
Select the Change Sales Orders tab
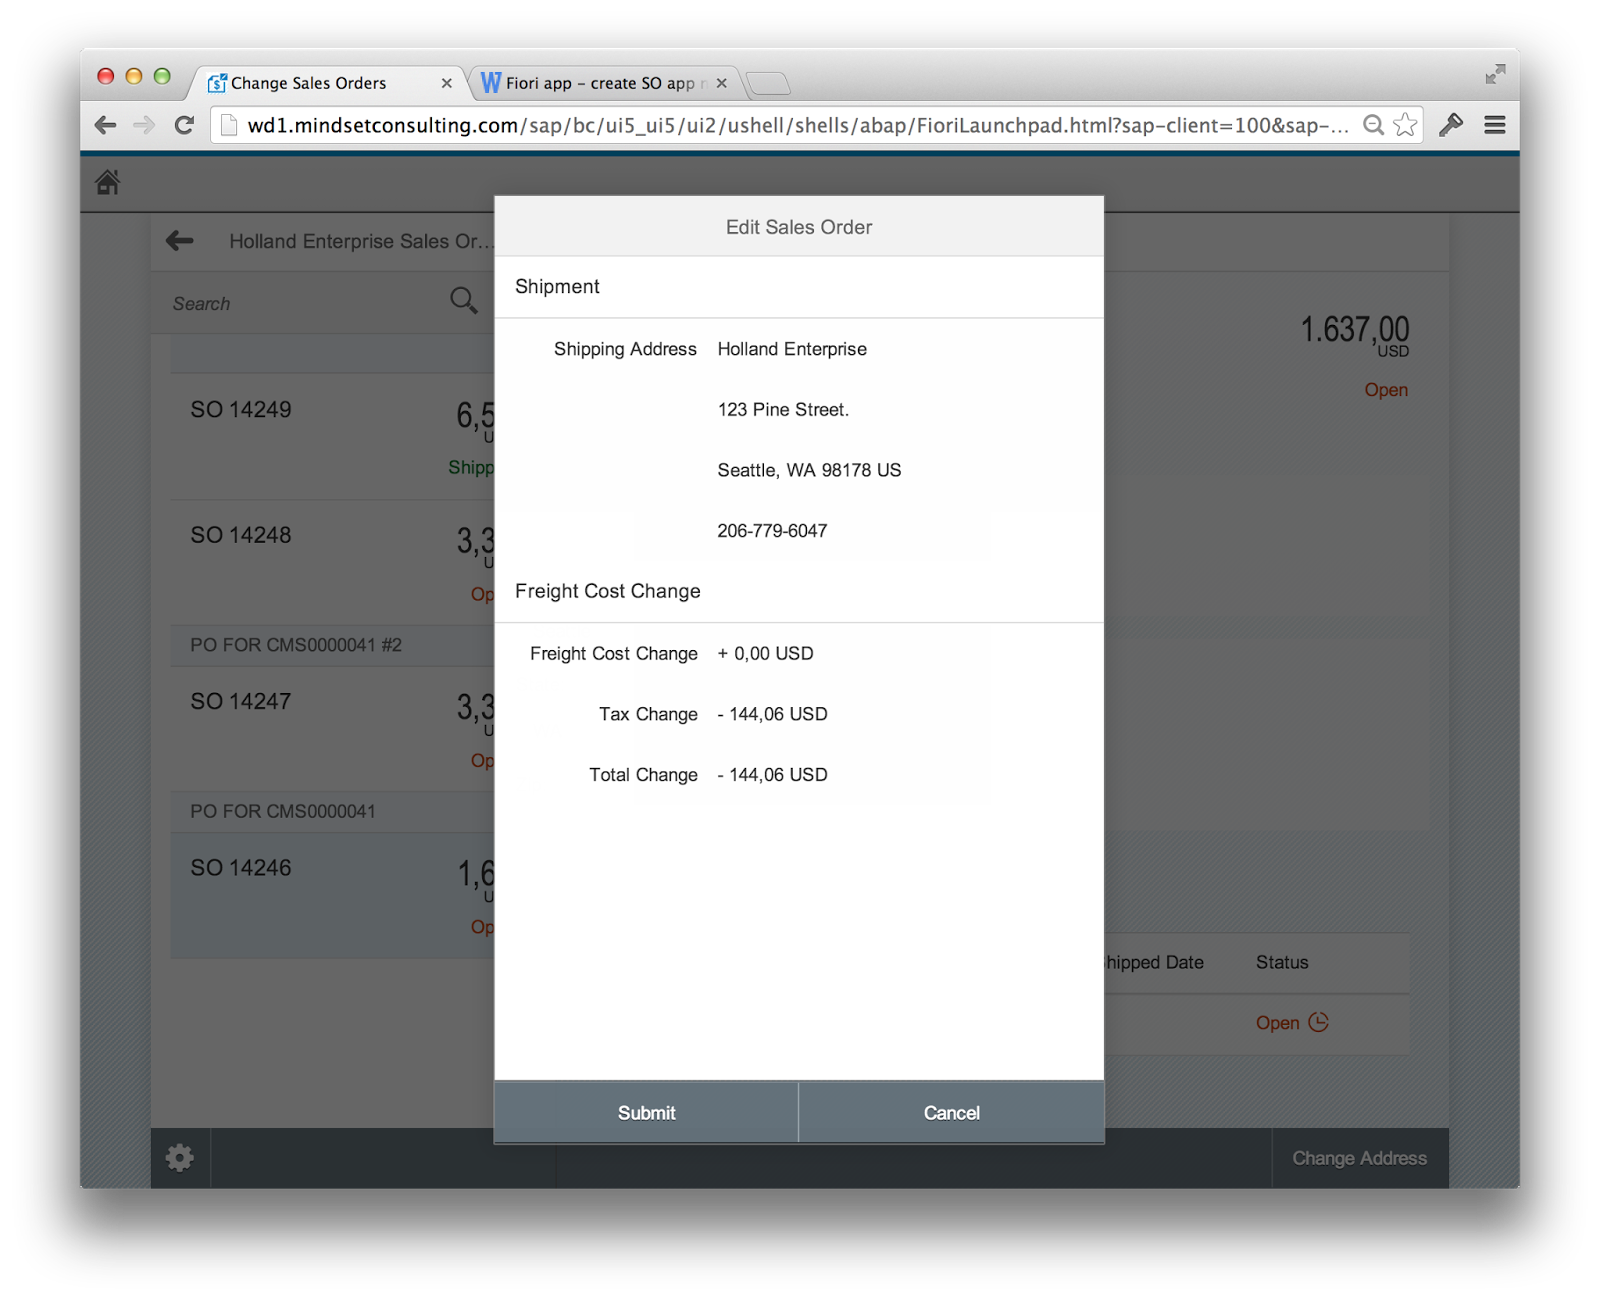[x=310, y=83]
